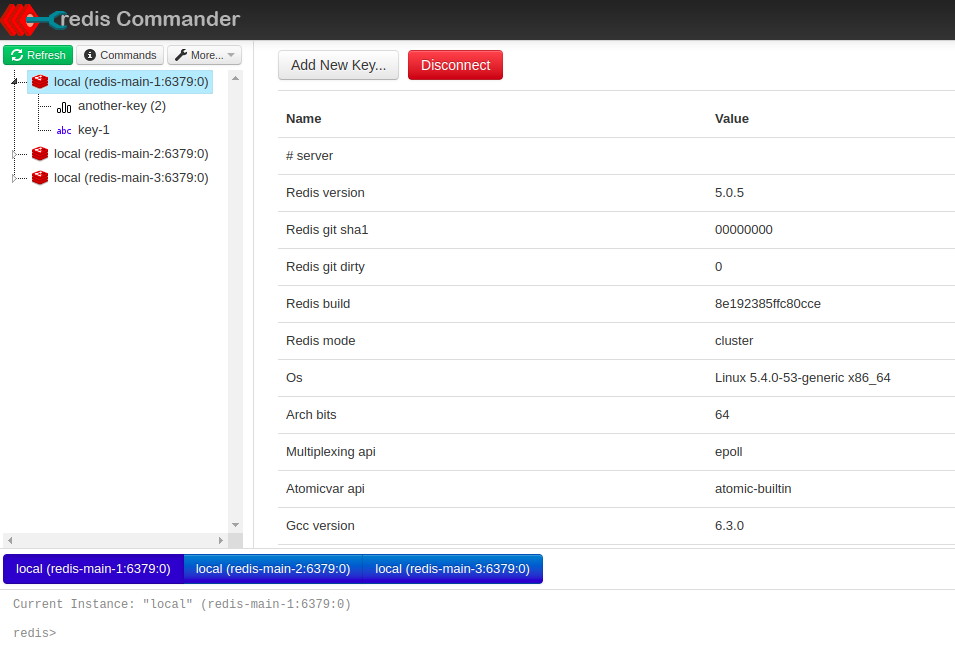This screenshot has height=646, width=955.
Task: Click the red Redis cube icon beside redis-main-1
Action: [39, 81]
